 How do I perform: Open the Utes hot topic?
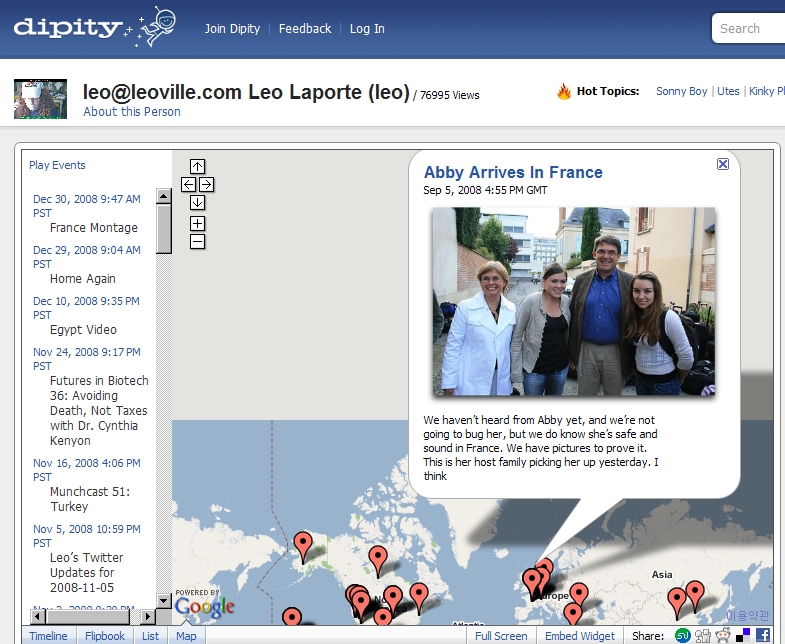tap(728, 91)
